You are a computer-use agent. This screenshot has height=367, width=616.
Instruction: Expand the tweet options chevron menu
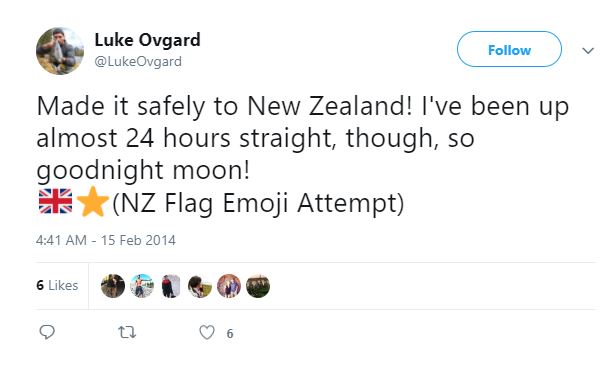click(x=588, y=50)
